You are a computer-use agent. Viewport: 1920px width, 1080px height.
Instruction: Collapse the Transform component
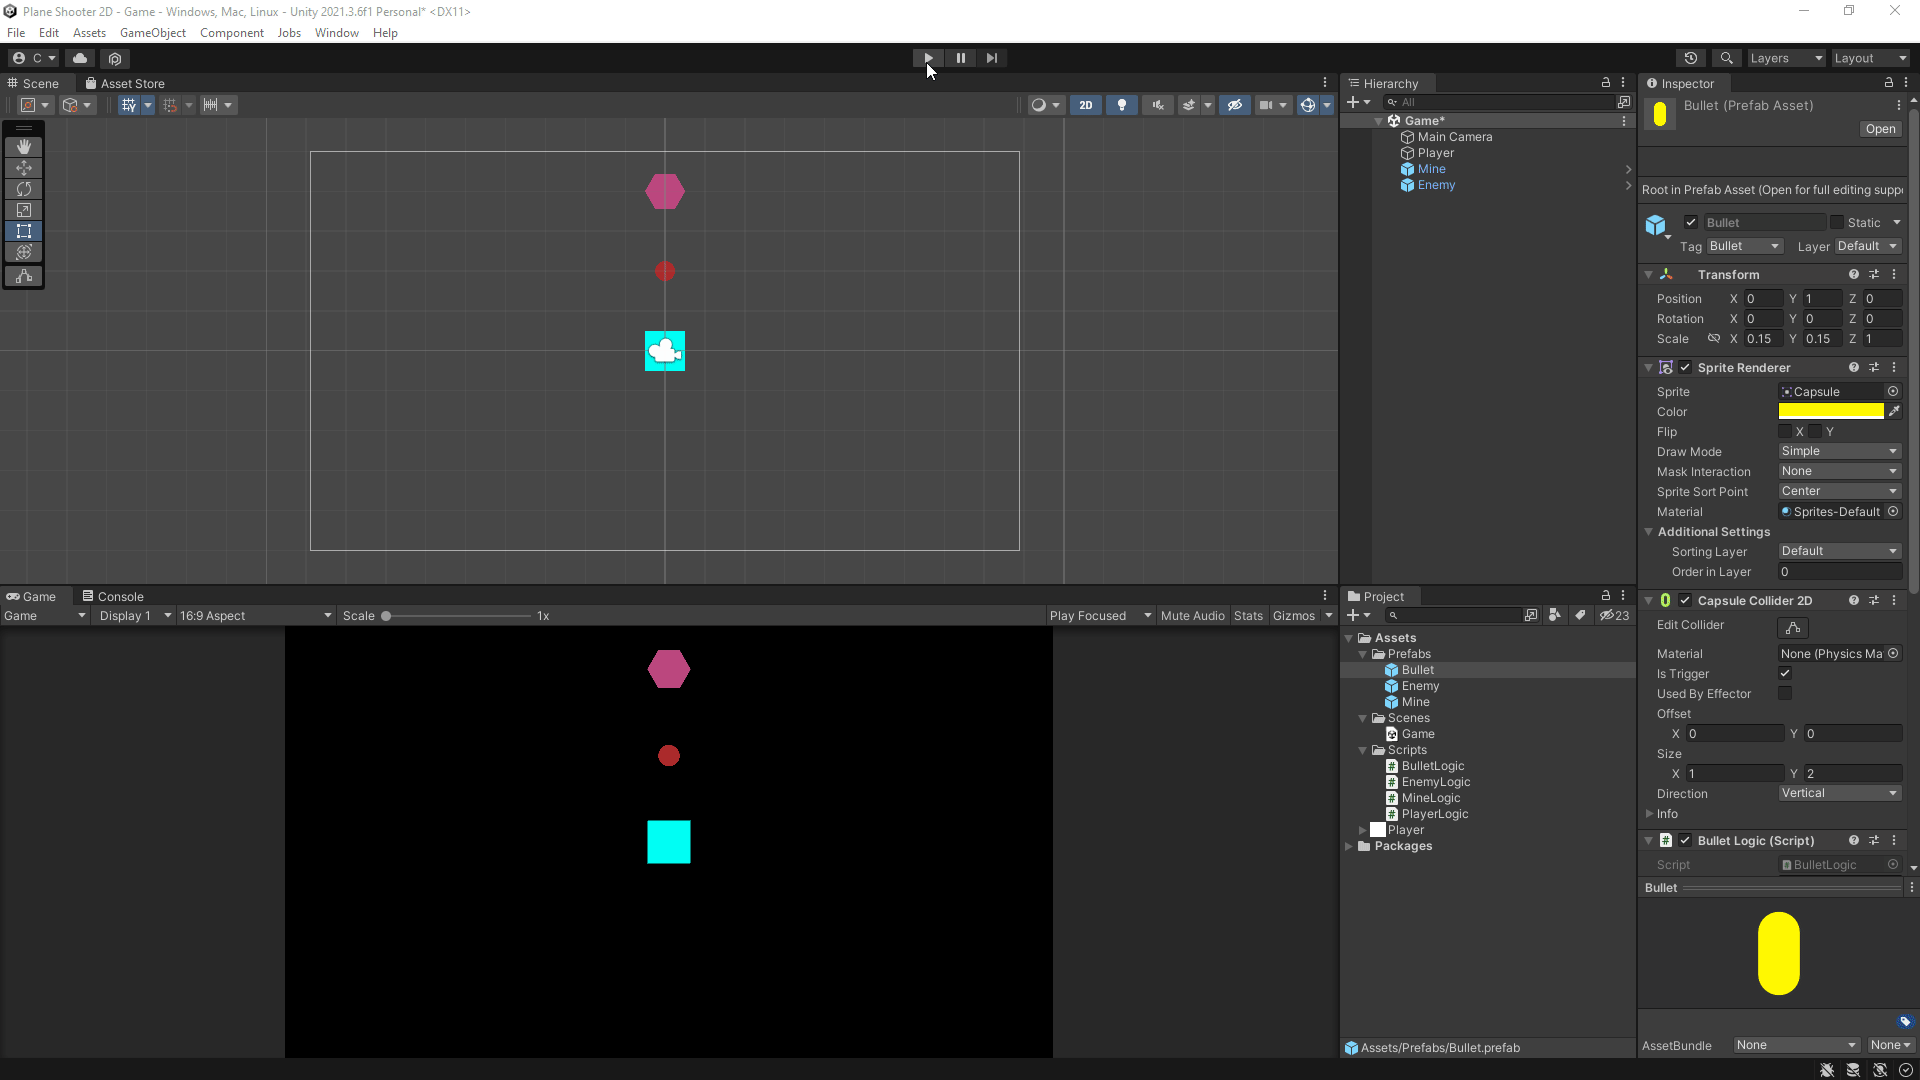(x=1648, y=274)
